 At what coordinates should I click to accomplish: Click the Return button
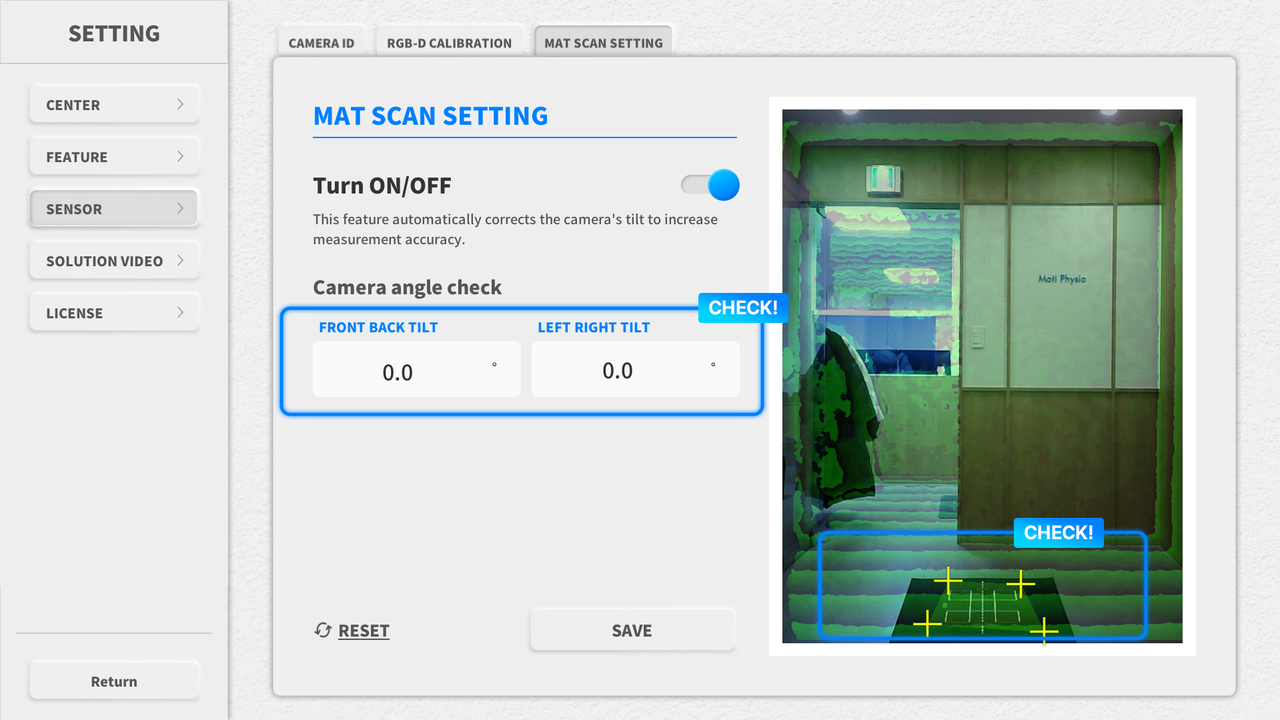114,681
